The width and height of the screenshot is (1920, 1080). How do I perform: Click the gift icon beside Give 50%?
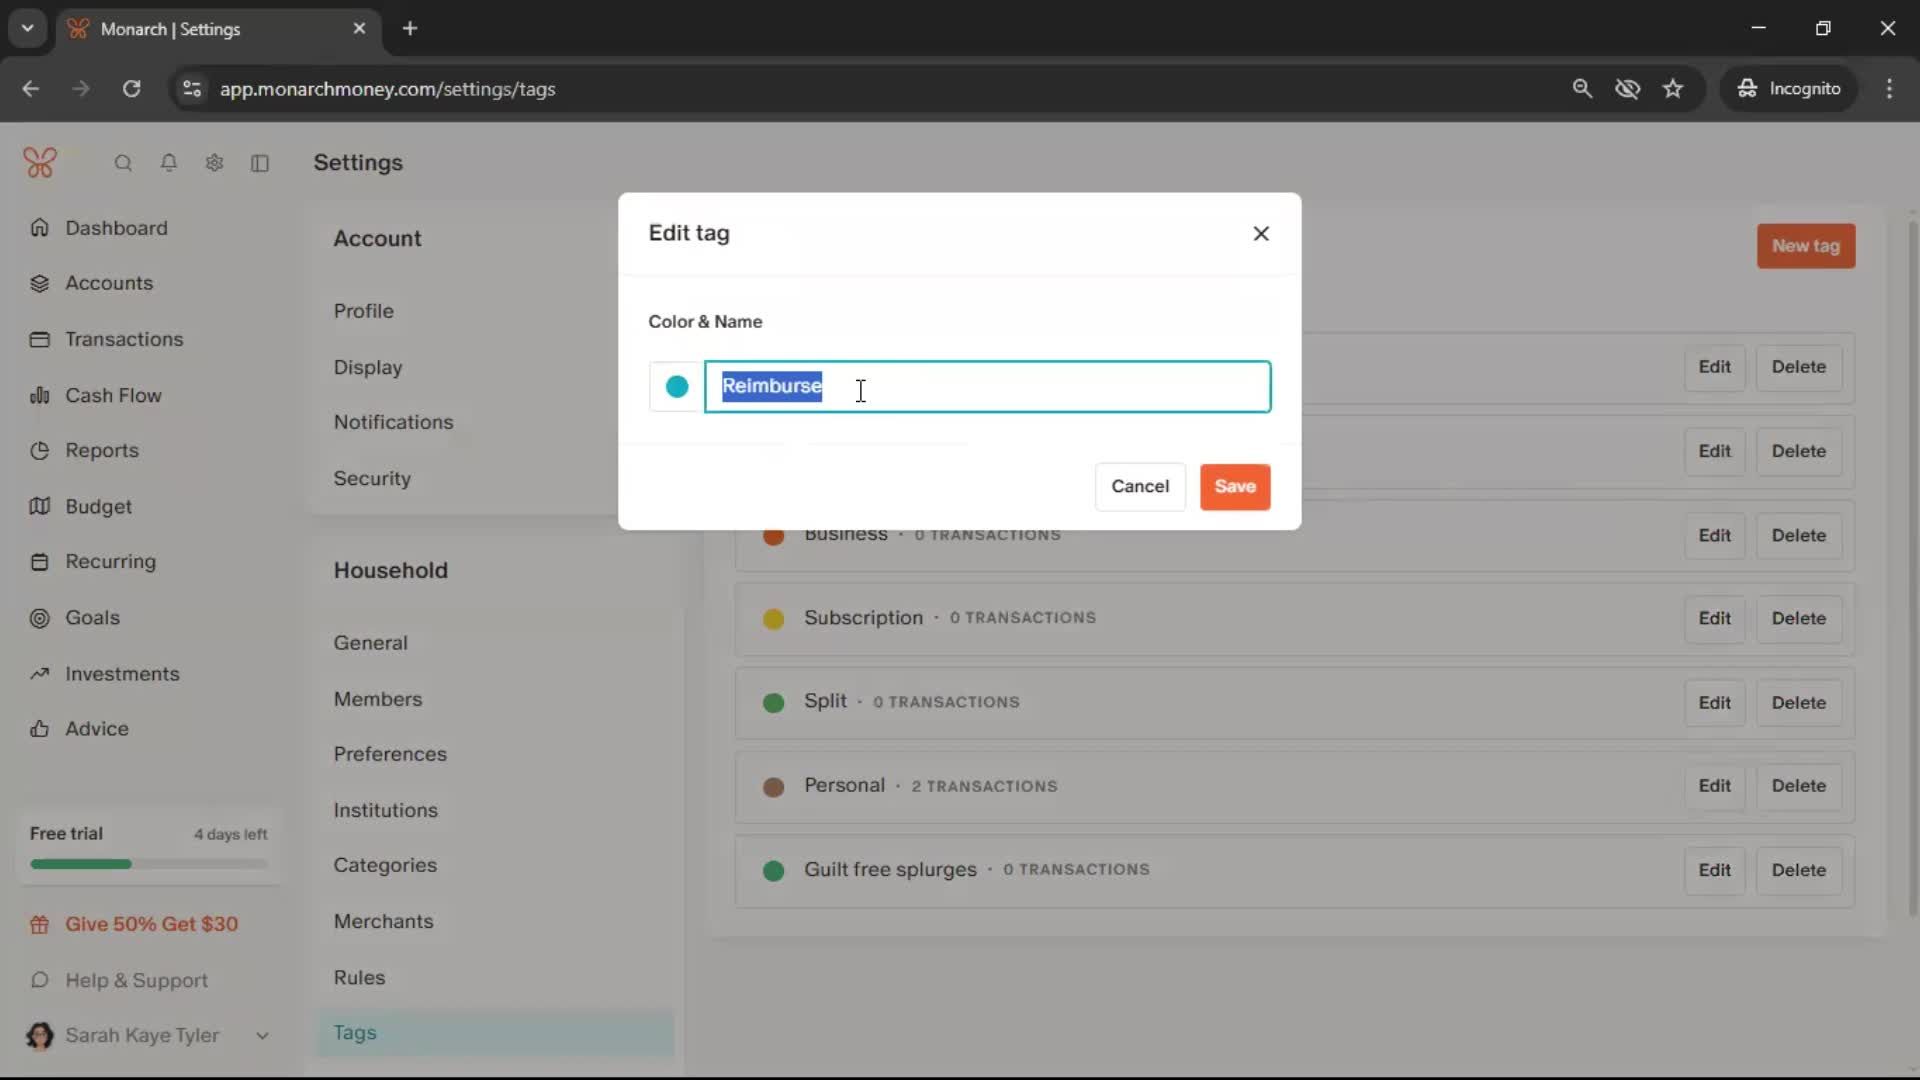pyautogui.click(x=40, y=925)
